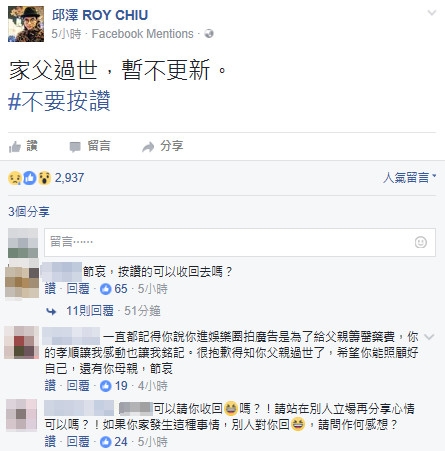Click the wow face reaction icon
The height and width of the screenshot is (451, 445).
tap(44, 178)
